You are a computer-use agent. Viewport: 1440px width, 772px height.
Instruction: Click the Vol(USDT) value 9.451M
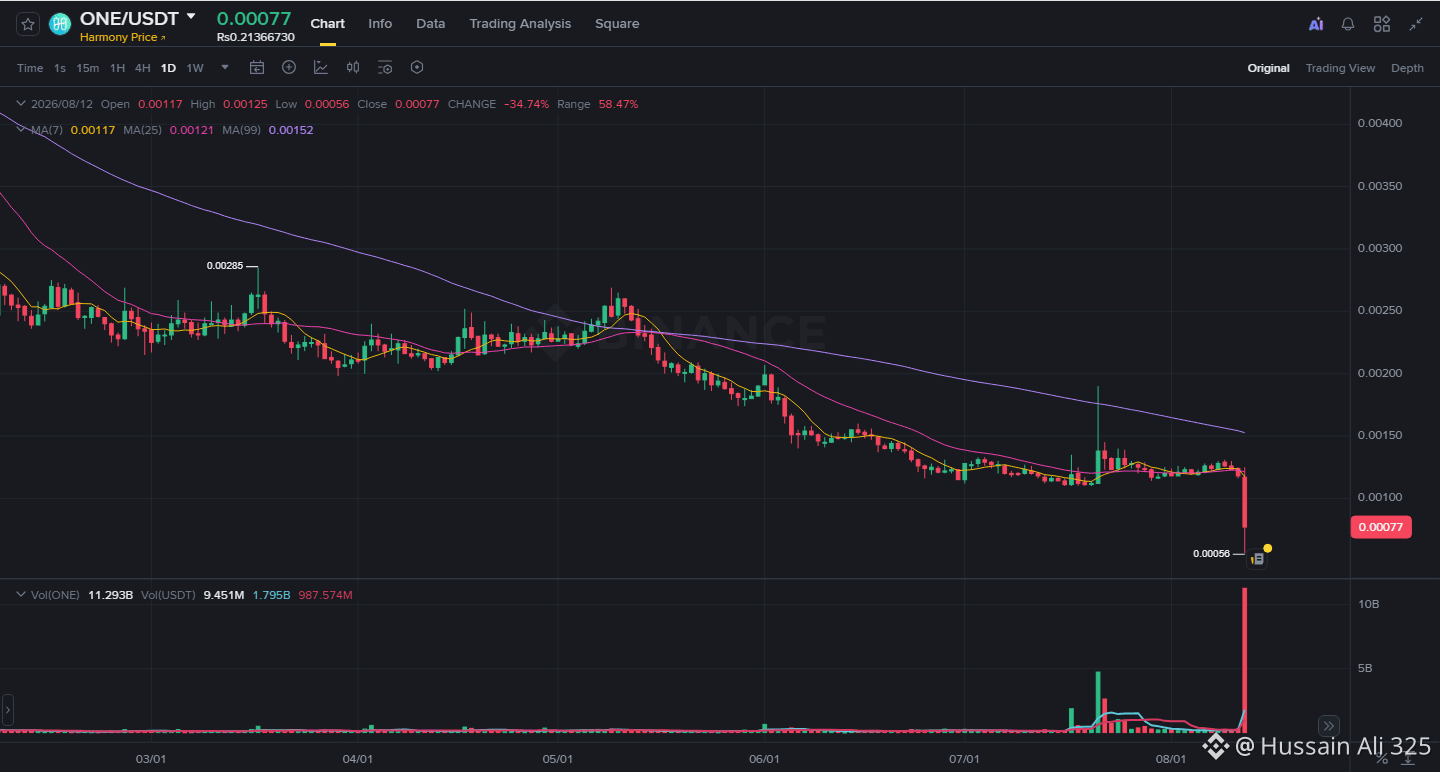pyautogui.click(x=224, y=595)
